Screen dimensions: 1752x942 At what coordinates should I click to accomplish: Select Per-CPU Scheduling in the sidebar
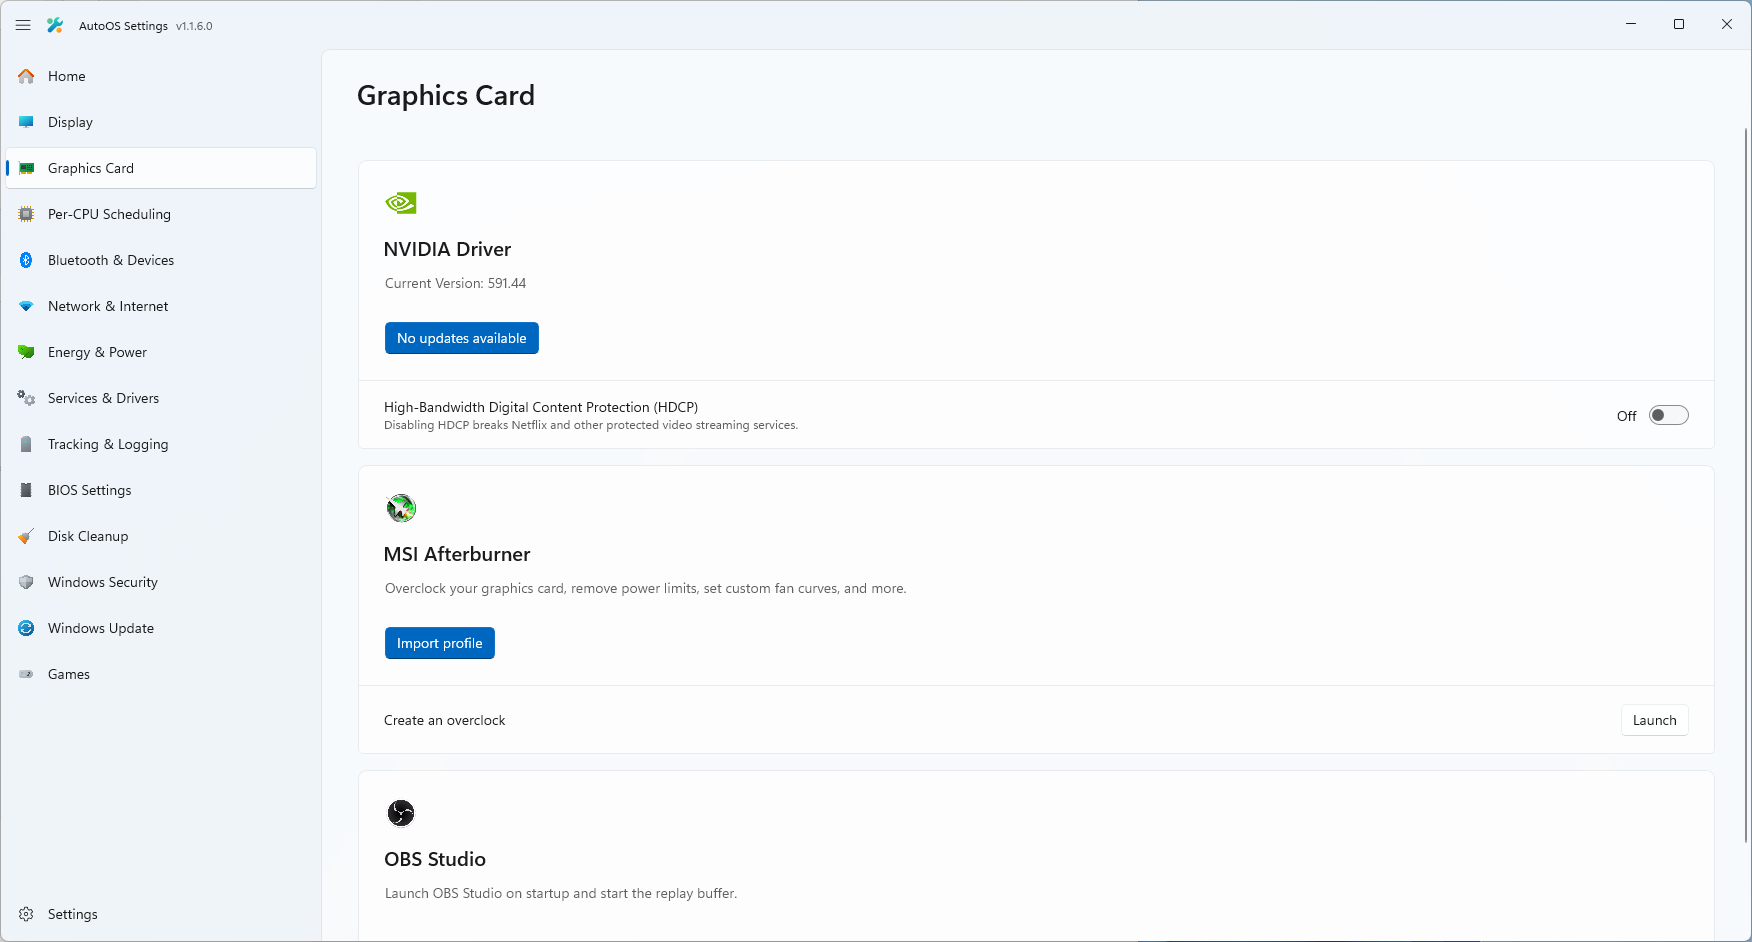tap(161, 214)
